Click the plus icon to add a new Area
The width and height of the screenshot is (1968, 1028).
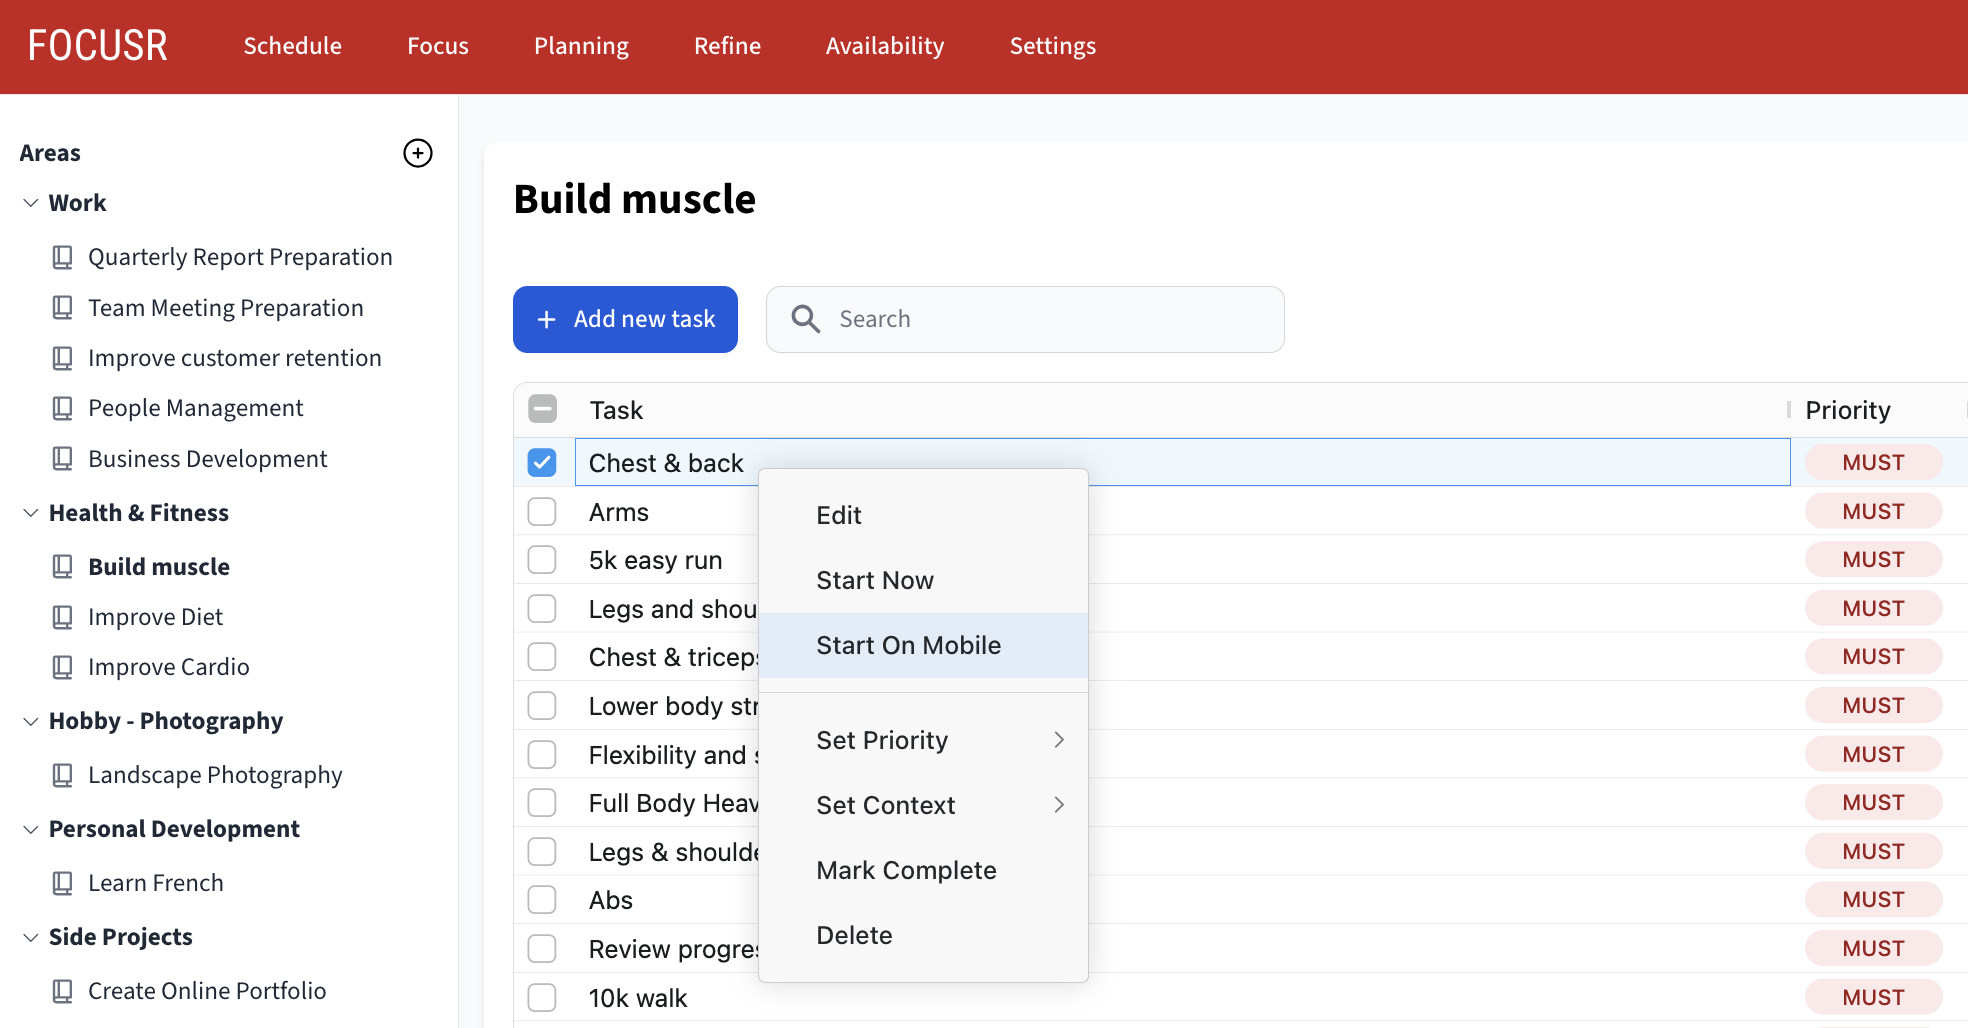coord(418,153)
